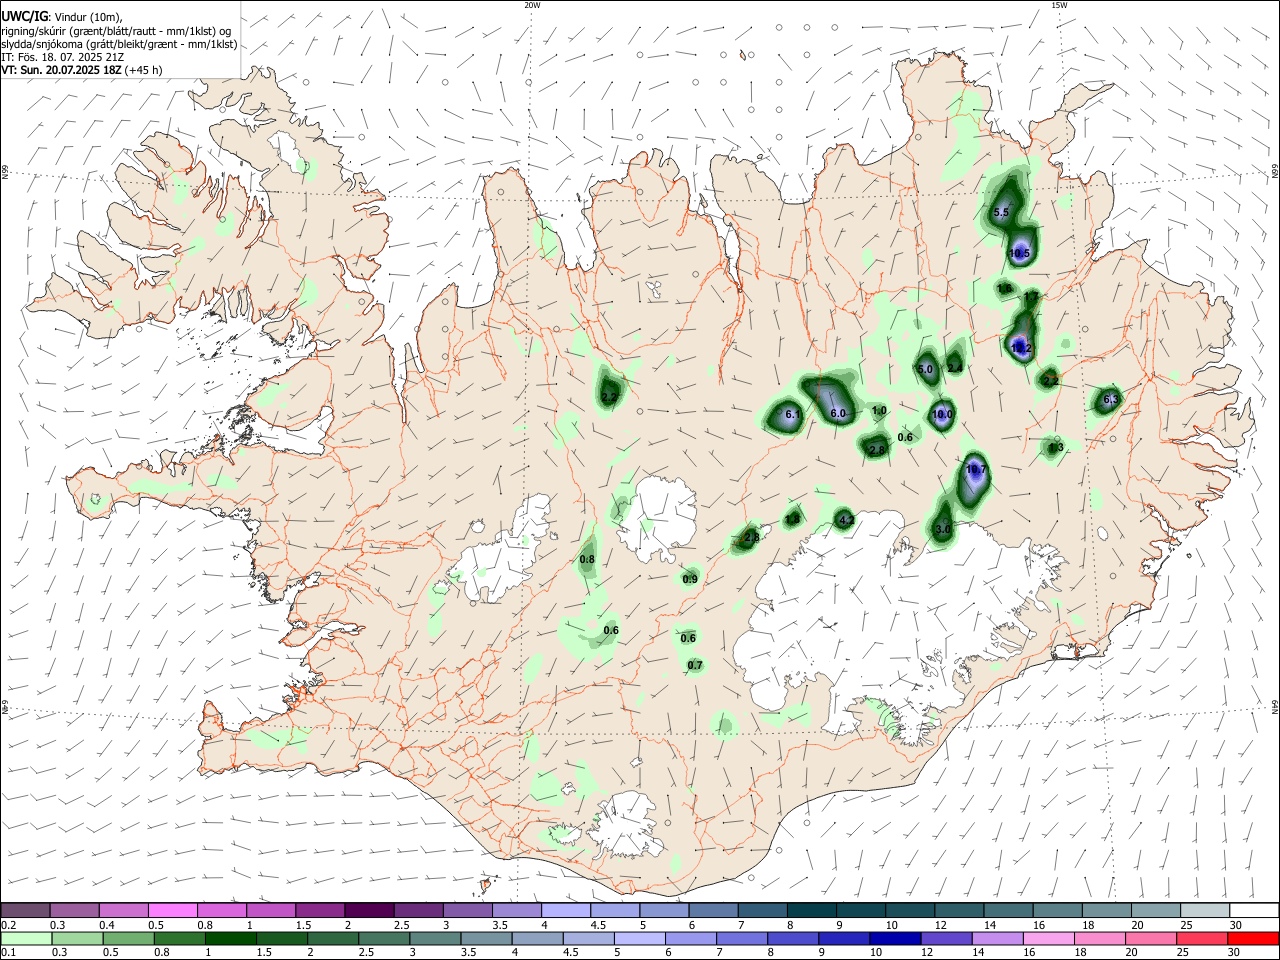Click the 3.0 value near the glacier

click(942, 529)
